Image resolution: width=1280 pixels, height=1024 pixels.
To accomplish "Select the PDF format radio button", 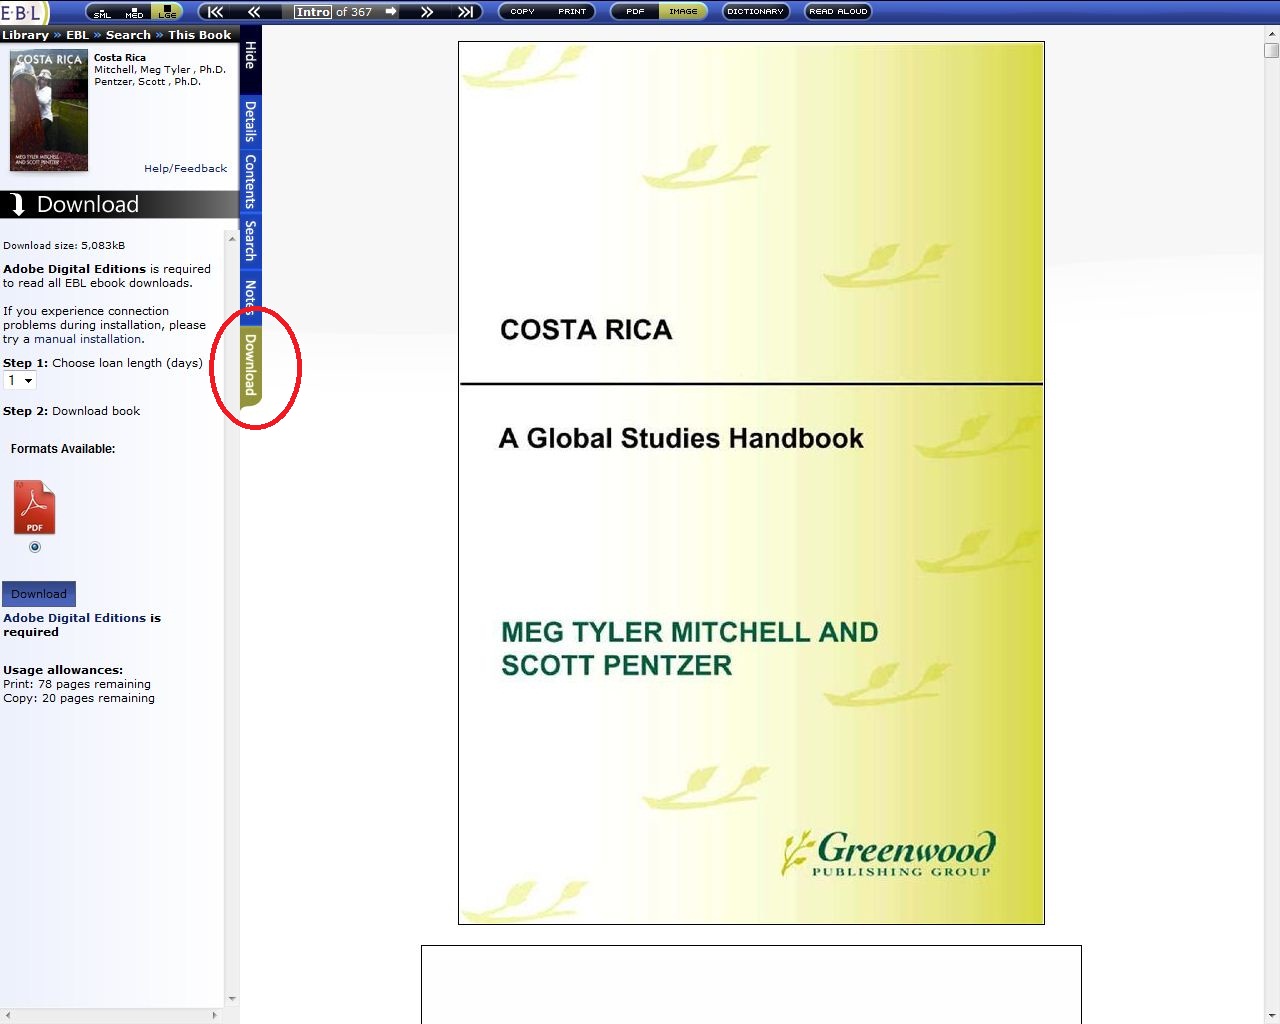I will click(35, 547).
